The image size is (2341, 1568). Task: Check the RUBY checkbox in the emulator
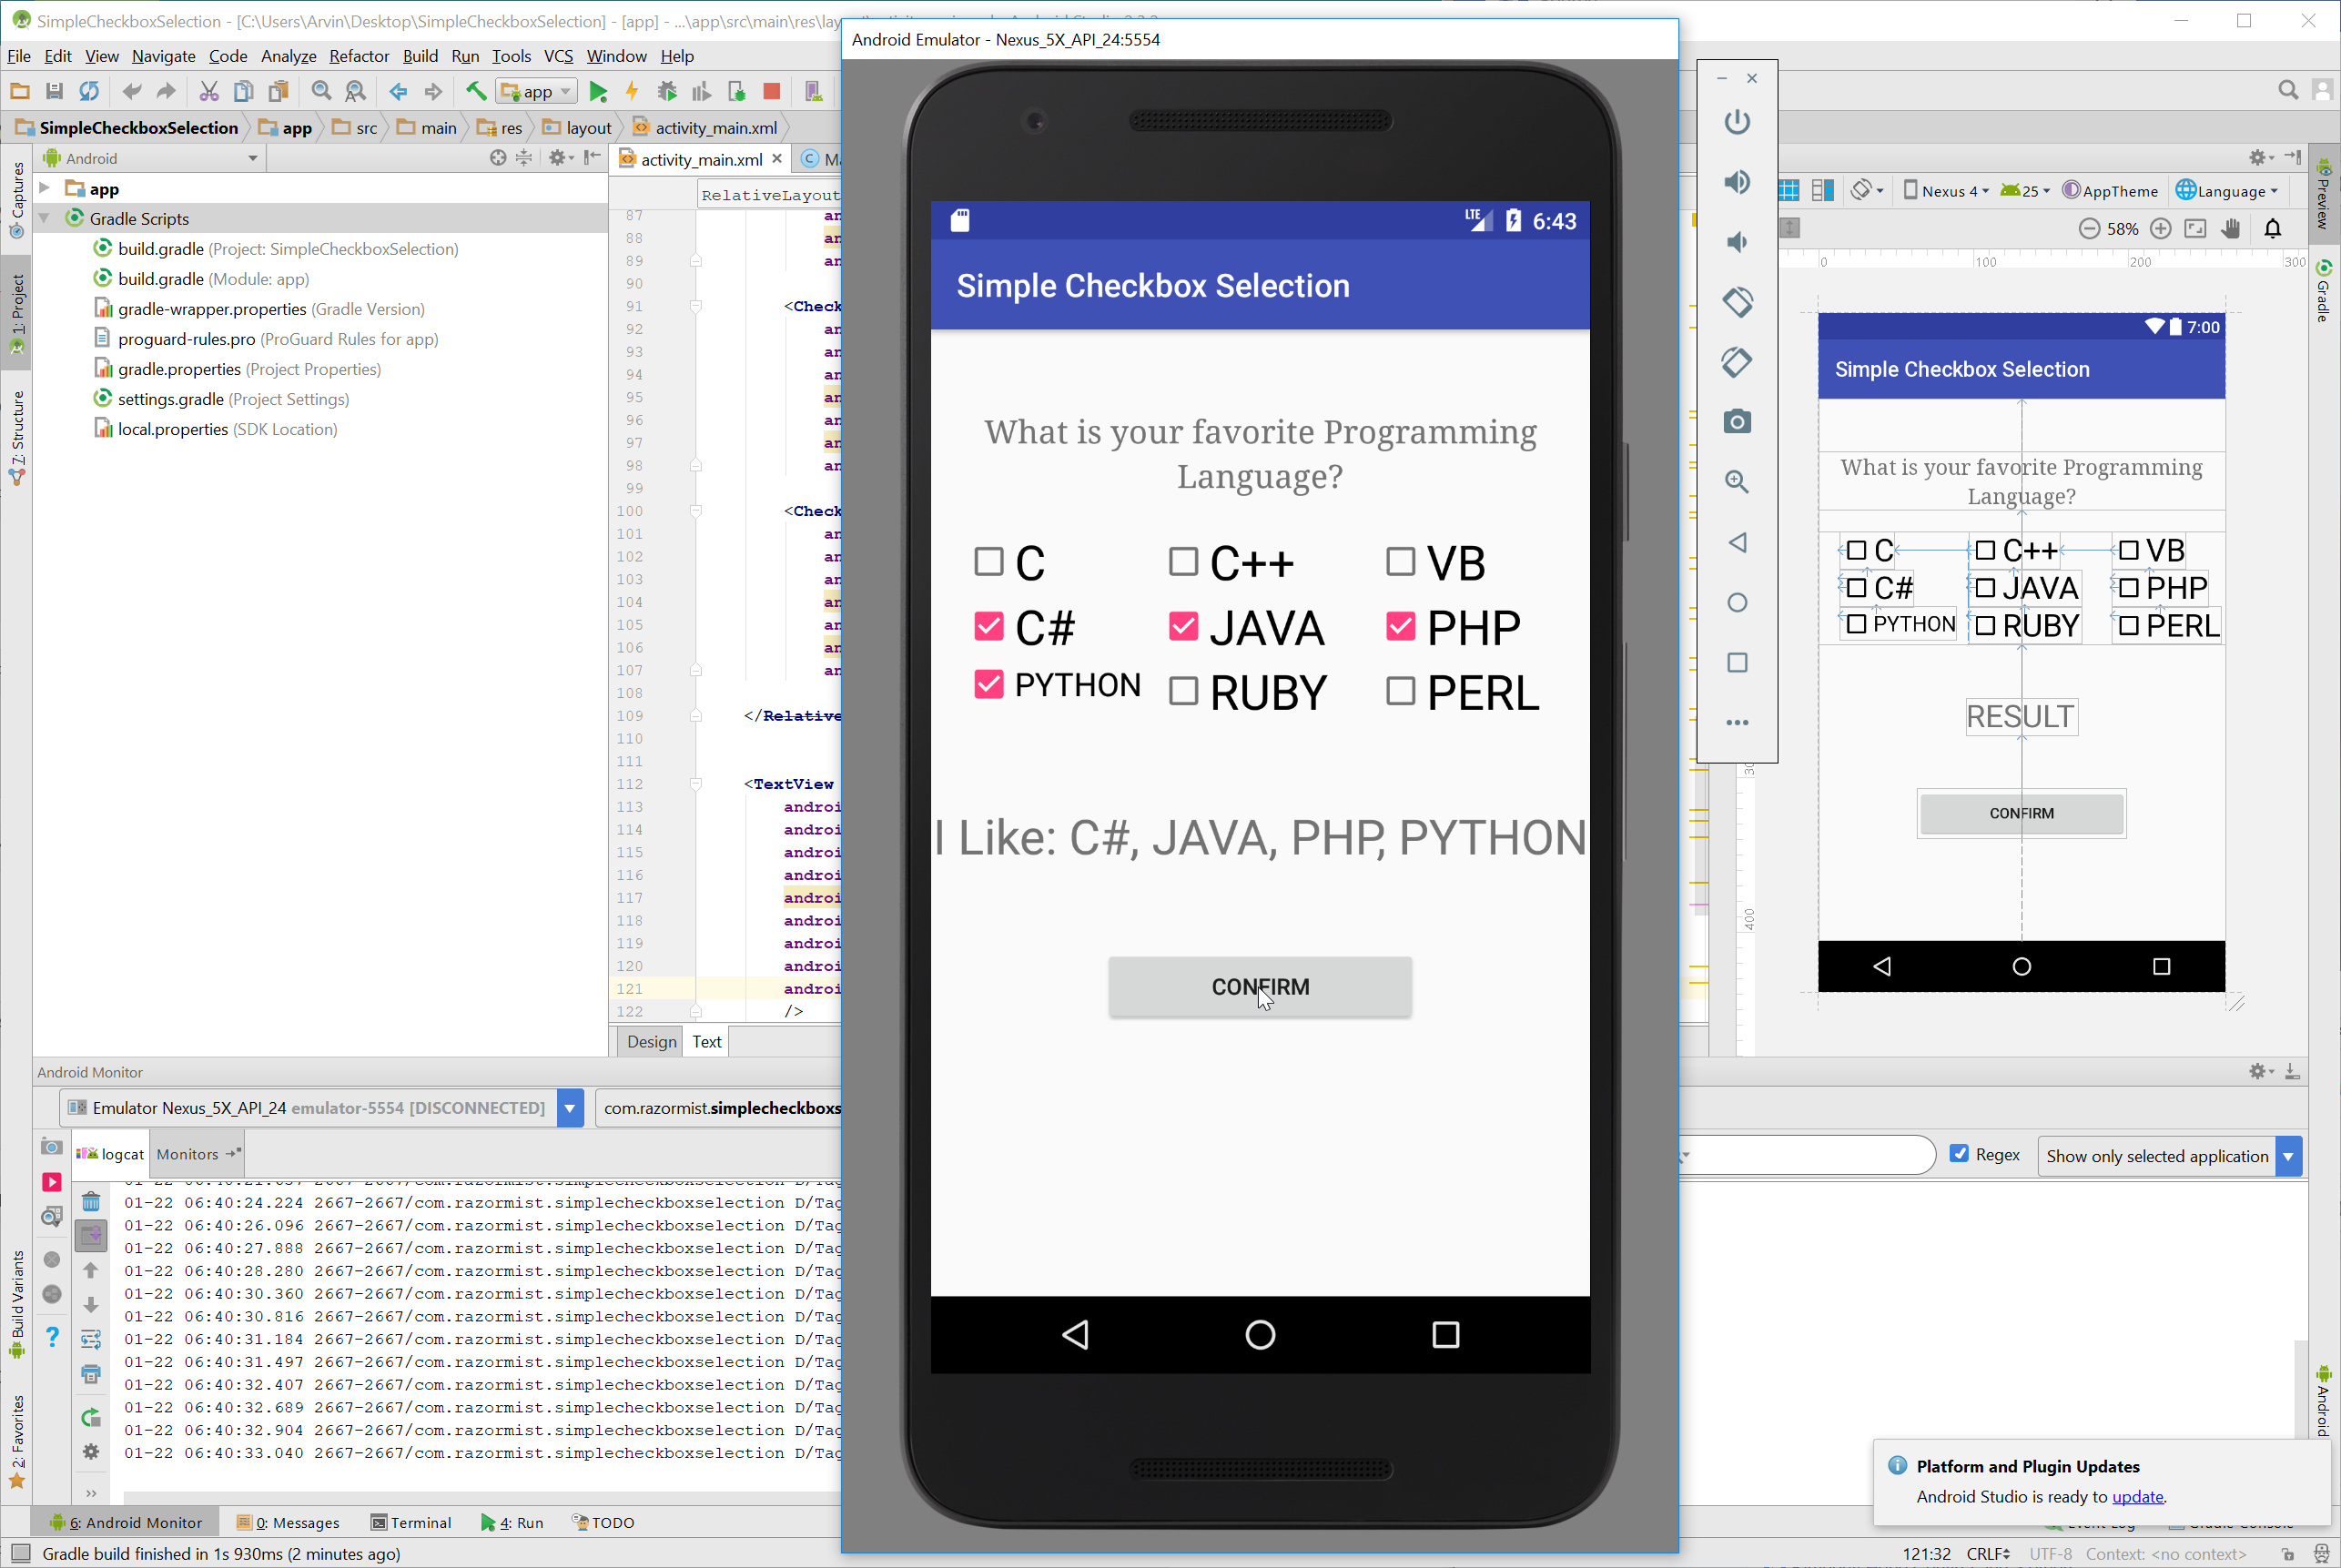point(1183,690)
